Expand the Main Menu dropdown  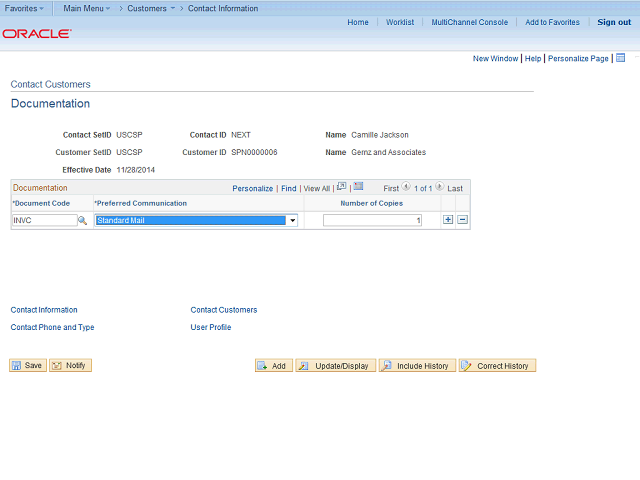[x=87, y=8]
